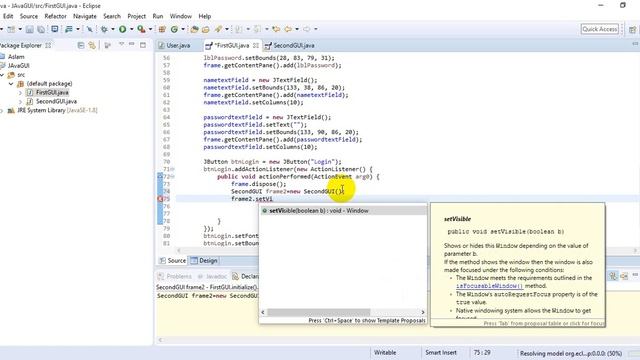Toggle Link with Editor in Package Explorer
This screenshot has height=360, width=640.
pyautogui.click(x=92, y=45)
